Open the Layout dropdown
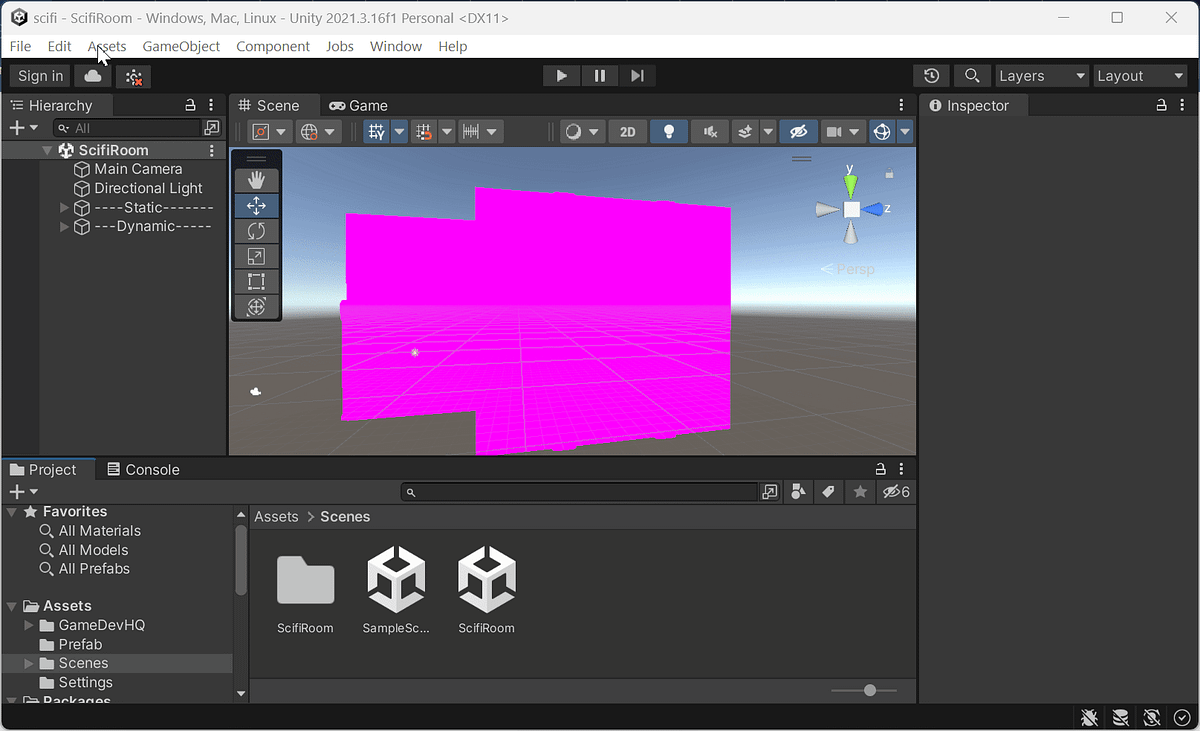1200x731 pixels. pyautogui.click(x=1139, y=75)
